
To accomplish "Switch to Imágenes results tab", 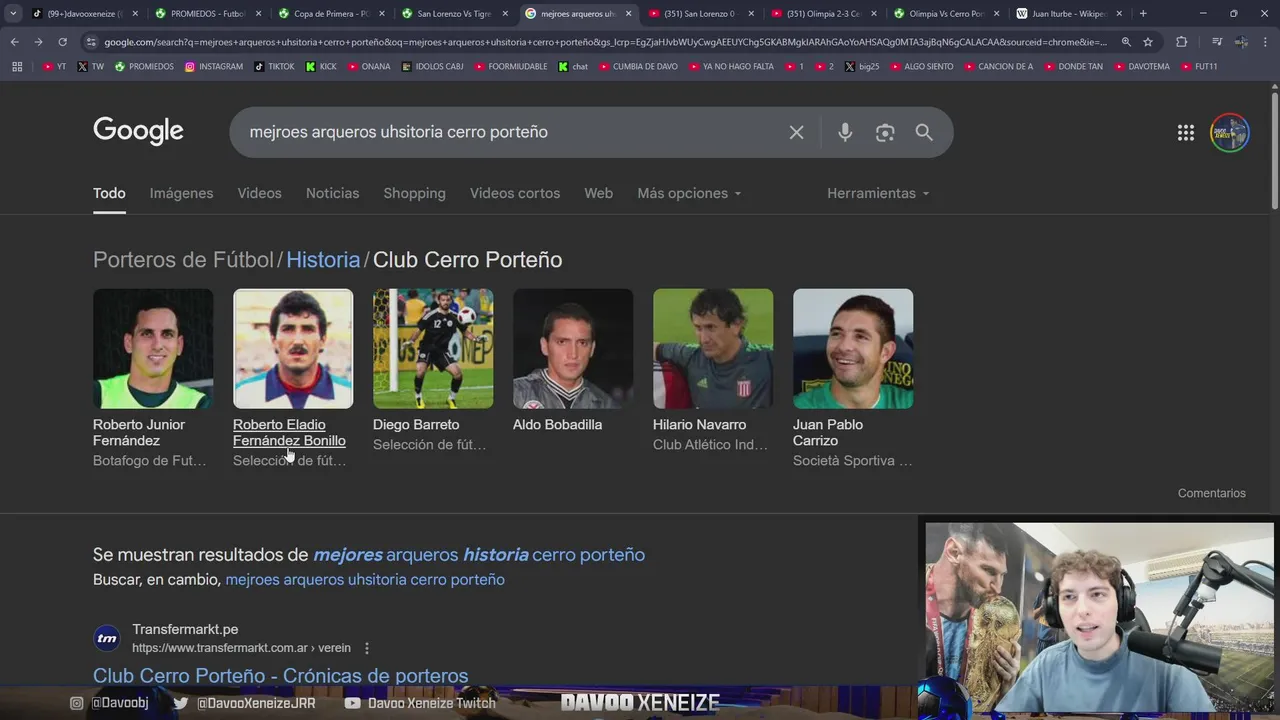I will click(x=181, y=193).
